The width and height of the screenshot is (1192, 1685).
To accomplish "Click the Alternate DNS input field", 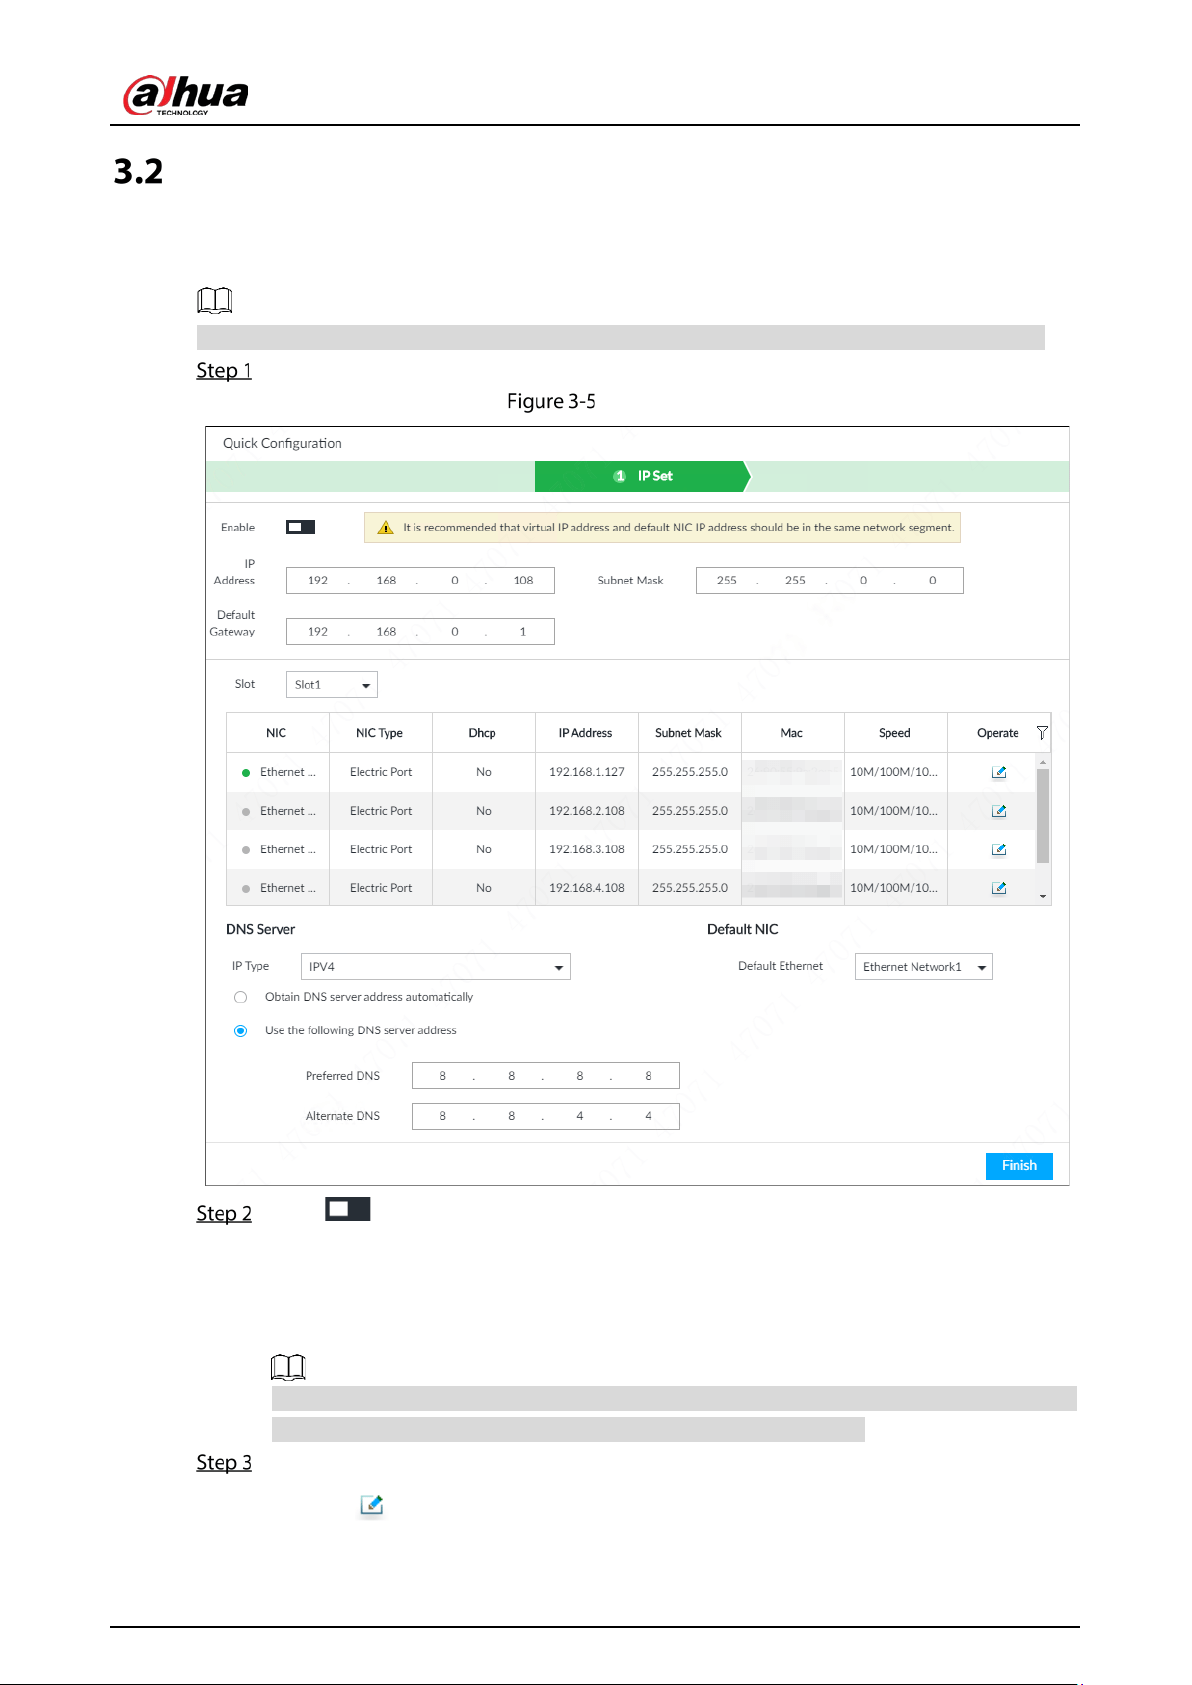I will pyautogui.click(x=546, y=1116).
